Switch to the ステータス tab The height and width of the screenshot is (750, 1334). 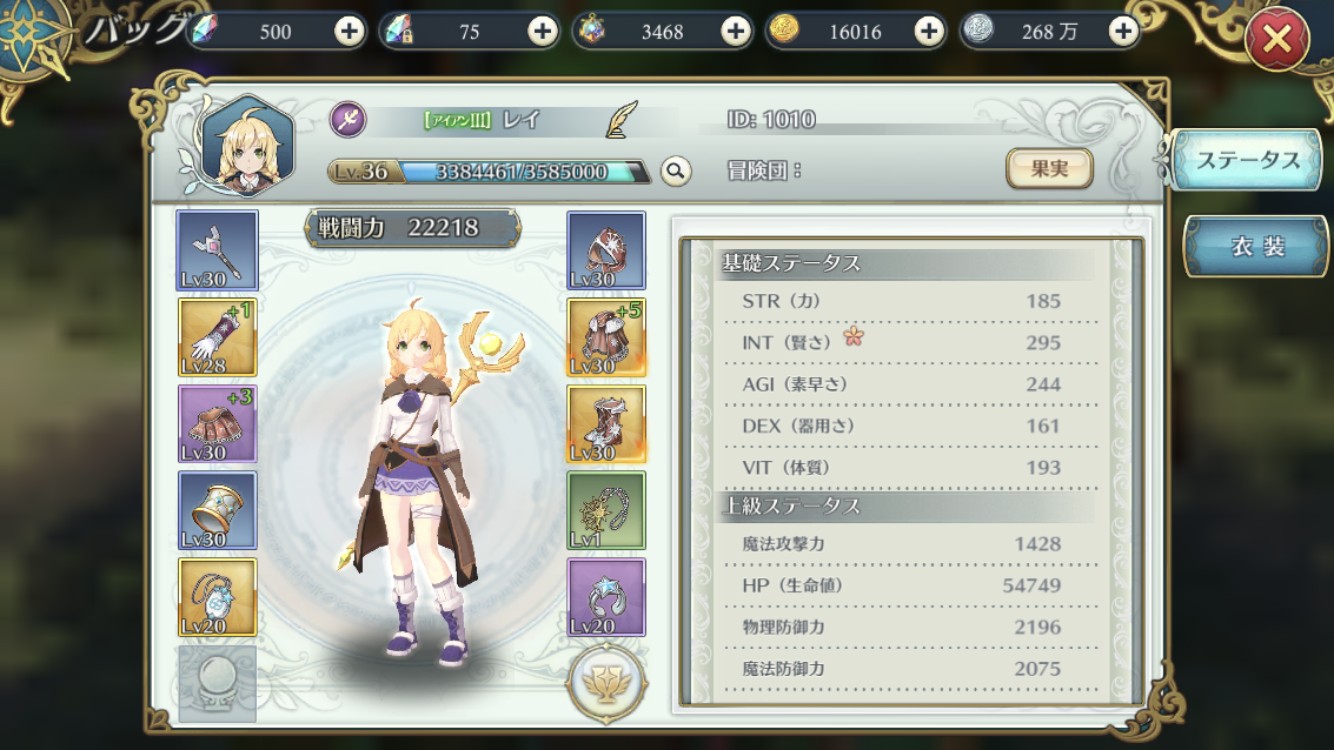(1247, 160)
